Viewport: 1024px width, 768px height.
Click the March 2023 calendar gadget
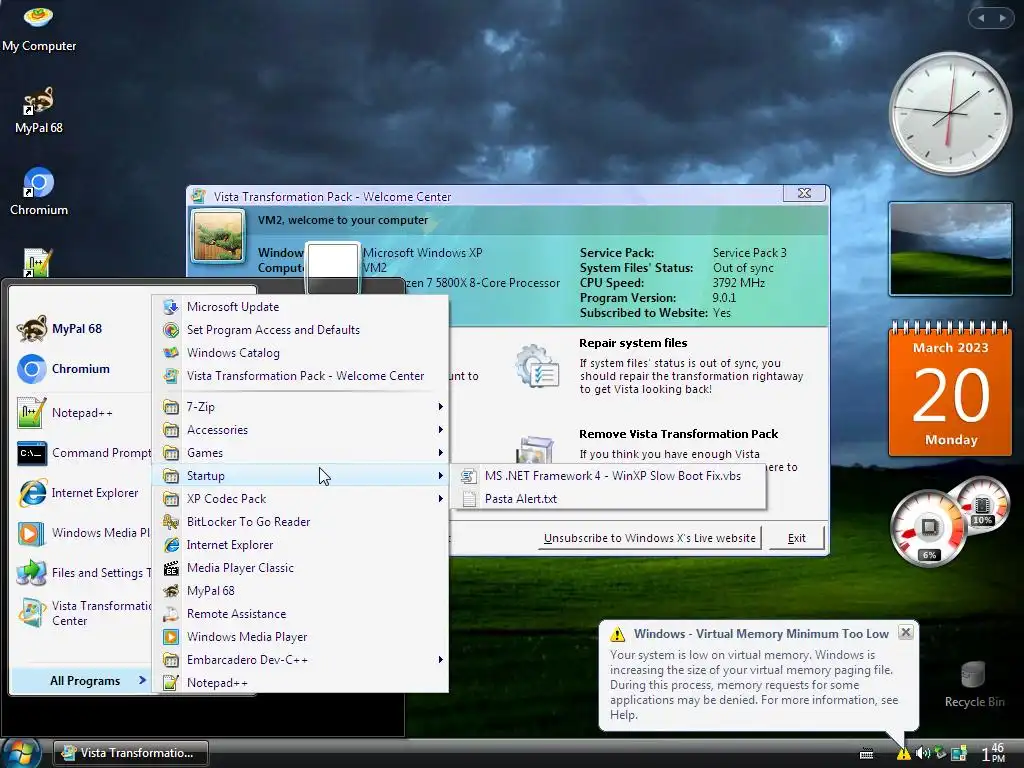(950, 388)
